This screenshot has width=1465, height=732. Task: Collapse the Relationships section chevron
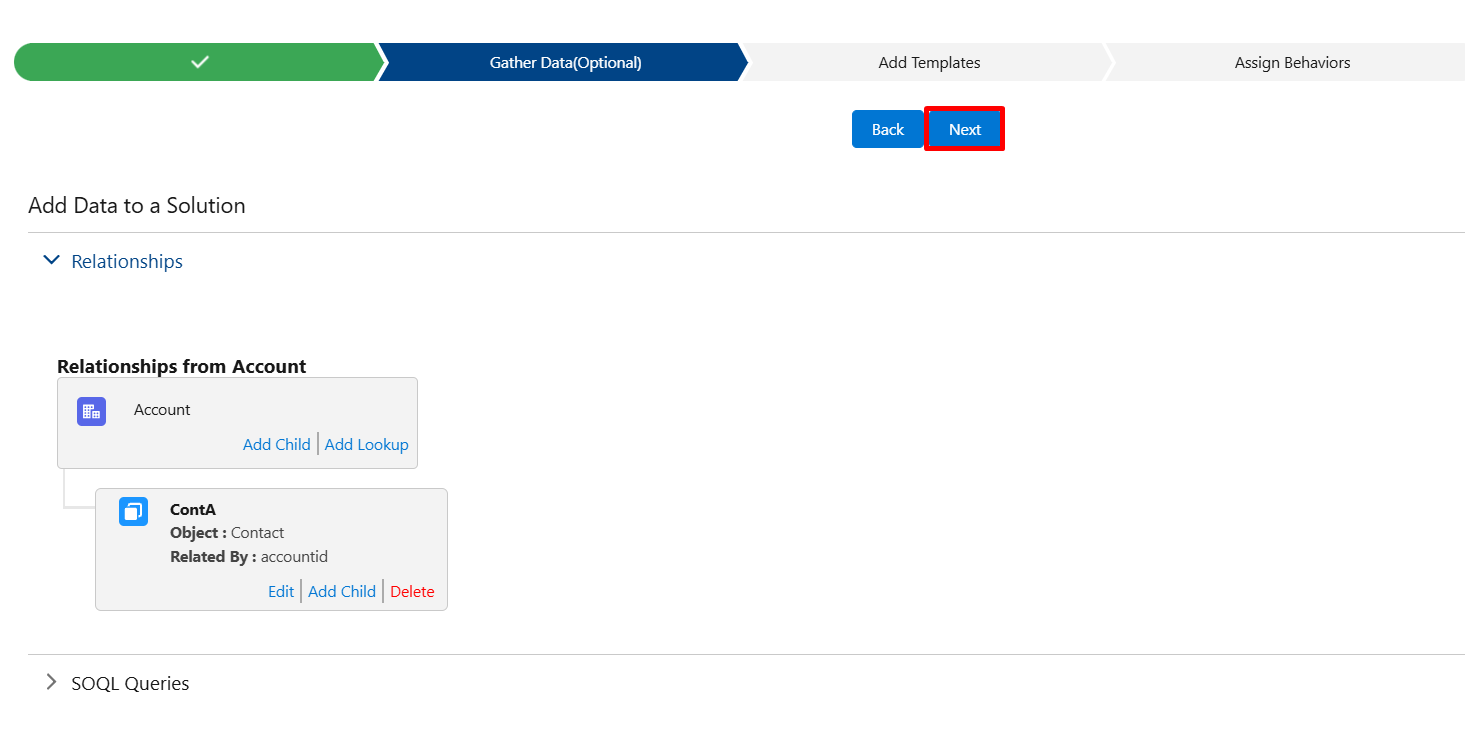pos(52,261)
